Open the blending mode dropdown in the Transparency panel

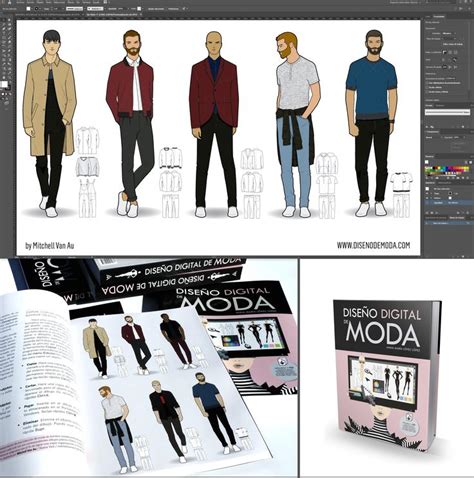click(434, 137)
